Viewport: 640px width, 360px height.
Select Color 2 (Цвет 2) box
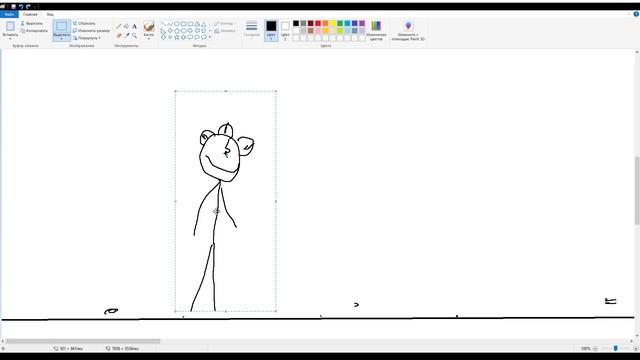pyautogui.click(x=285, y=30)
